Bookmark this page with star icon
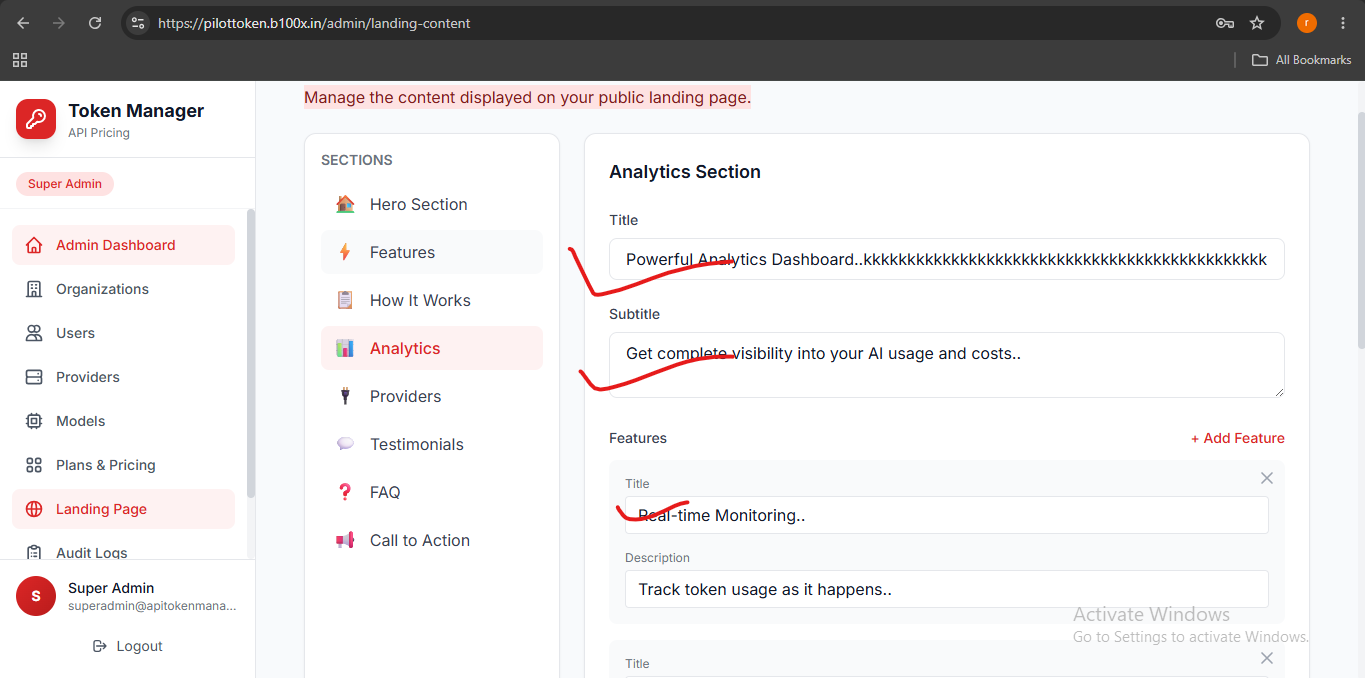Viewport: 1365px width, 678px height. pyautogui.click(x=1257, y=23)
